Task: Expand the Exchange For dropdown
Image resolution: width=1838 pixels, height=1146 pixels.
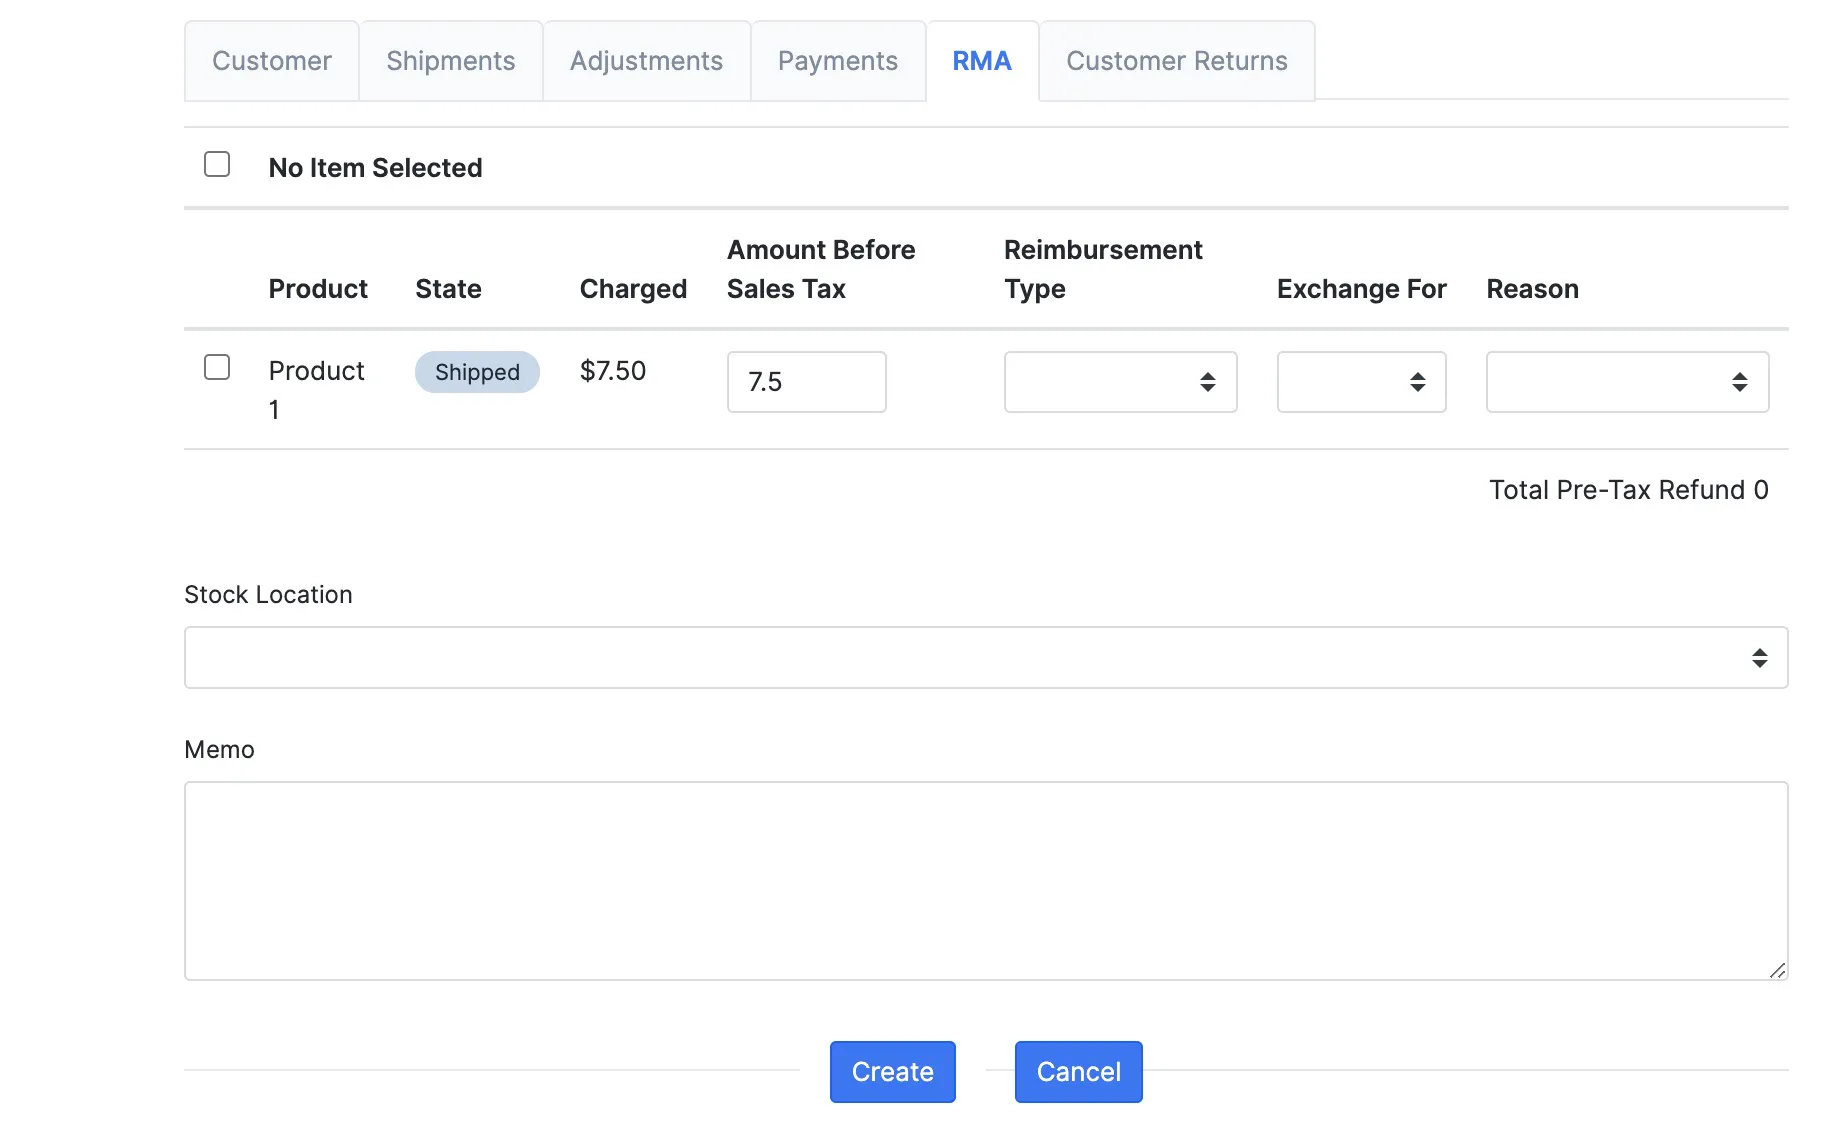Action: click(x=1361, y=382)
